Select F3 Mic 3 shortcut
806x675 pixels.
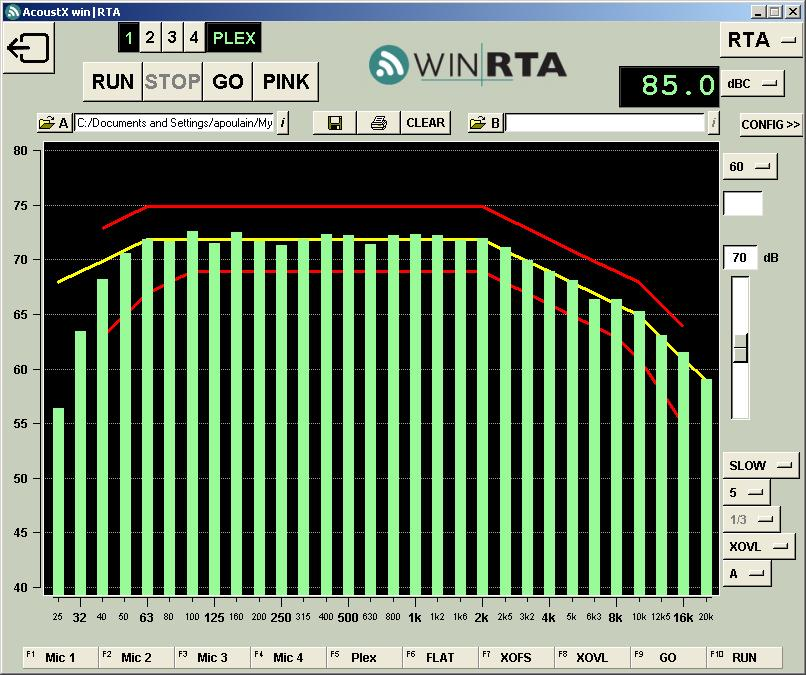[x=212, y=657]
